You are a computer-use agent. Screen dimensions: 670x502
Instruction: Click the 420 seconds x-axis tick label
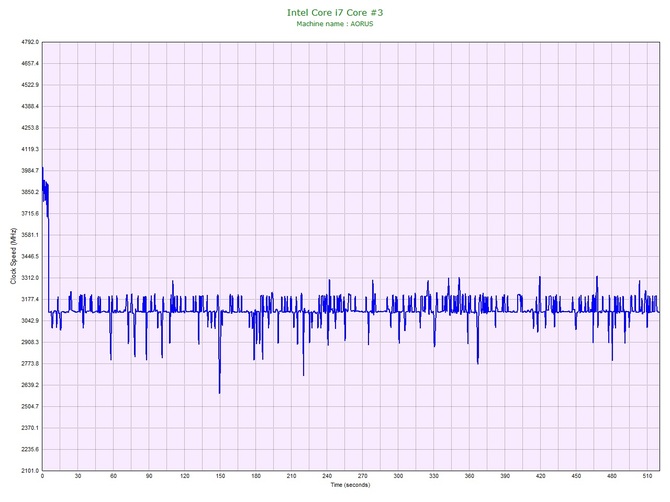(x=541, y=476)
